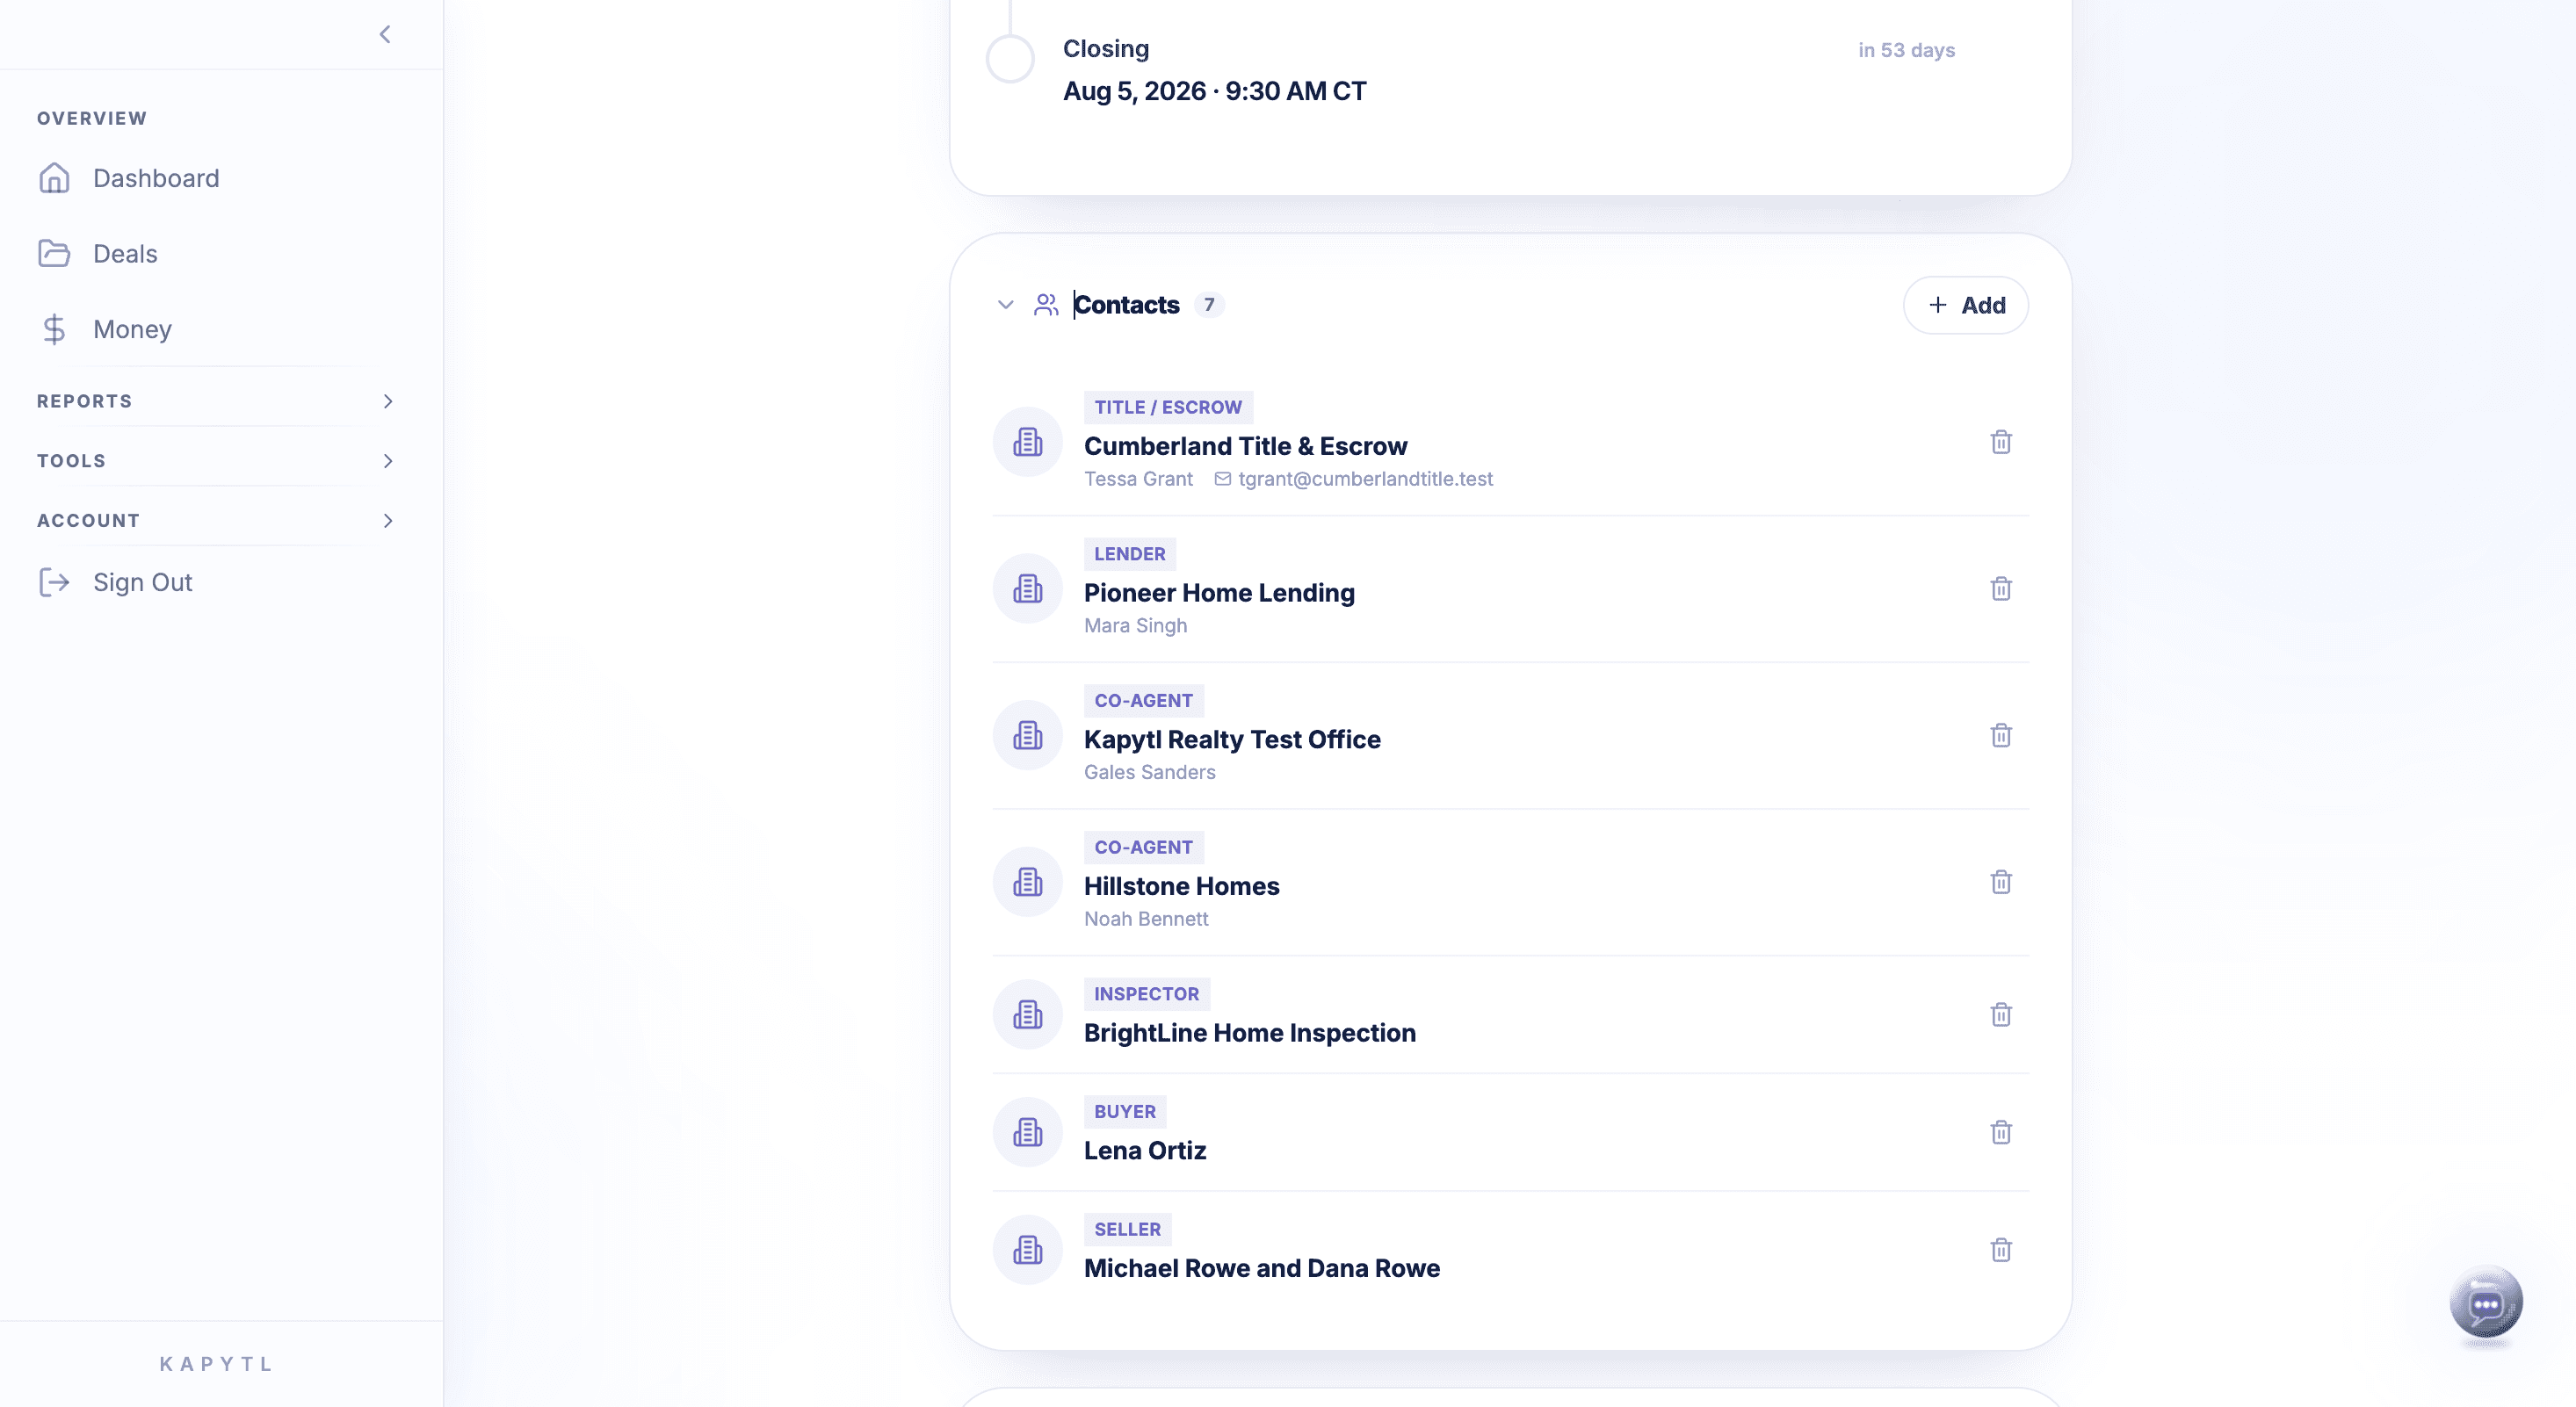Expand the Account section

(217, 521)
